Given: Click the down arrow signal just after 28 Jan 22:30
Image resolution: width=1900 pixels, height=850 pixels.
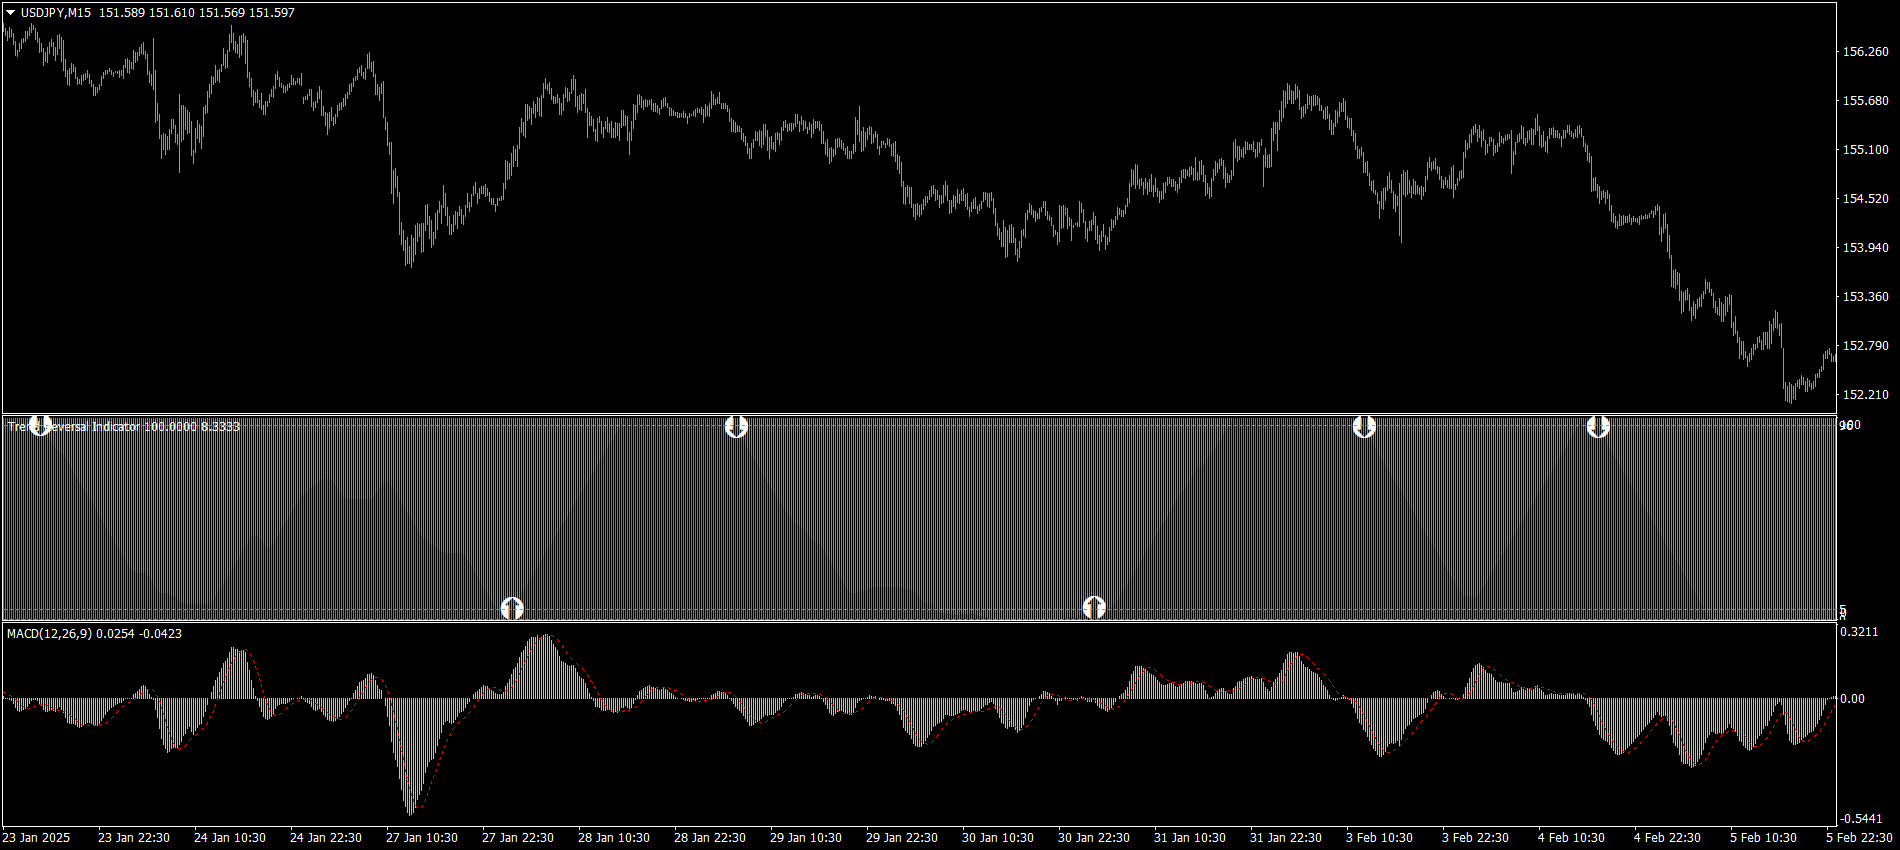Looking at the screenshot, I should [736, 427].
